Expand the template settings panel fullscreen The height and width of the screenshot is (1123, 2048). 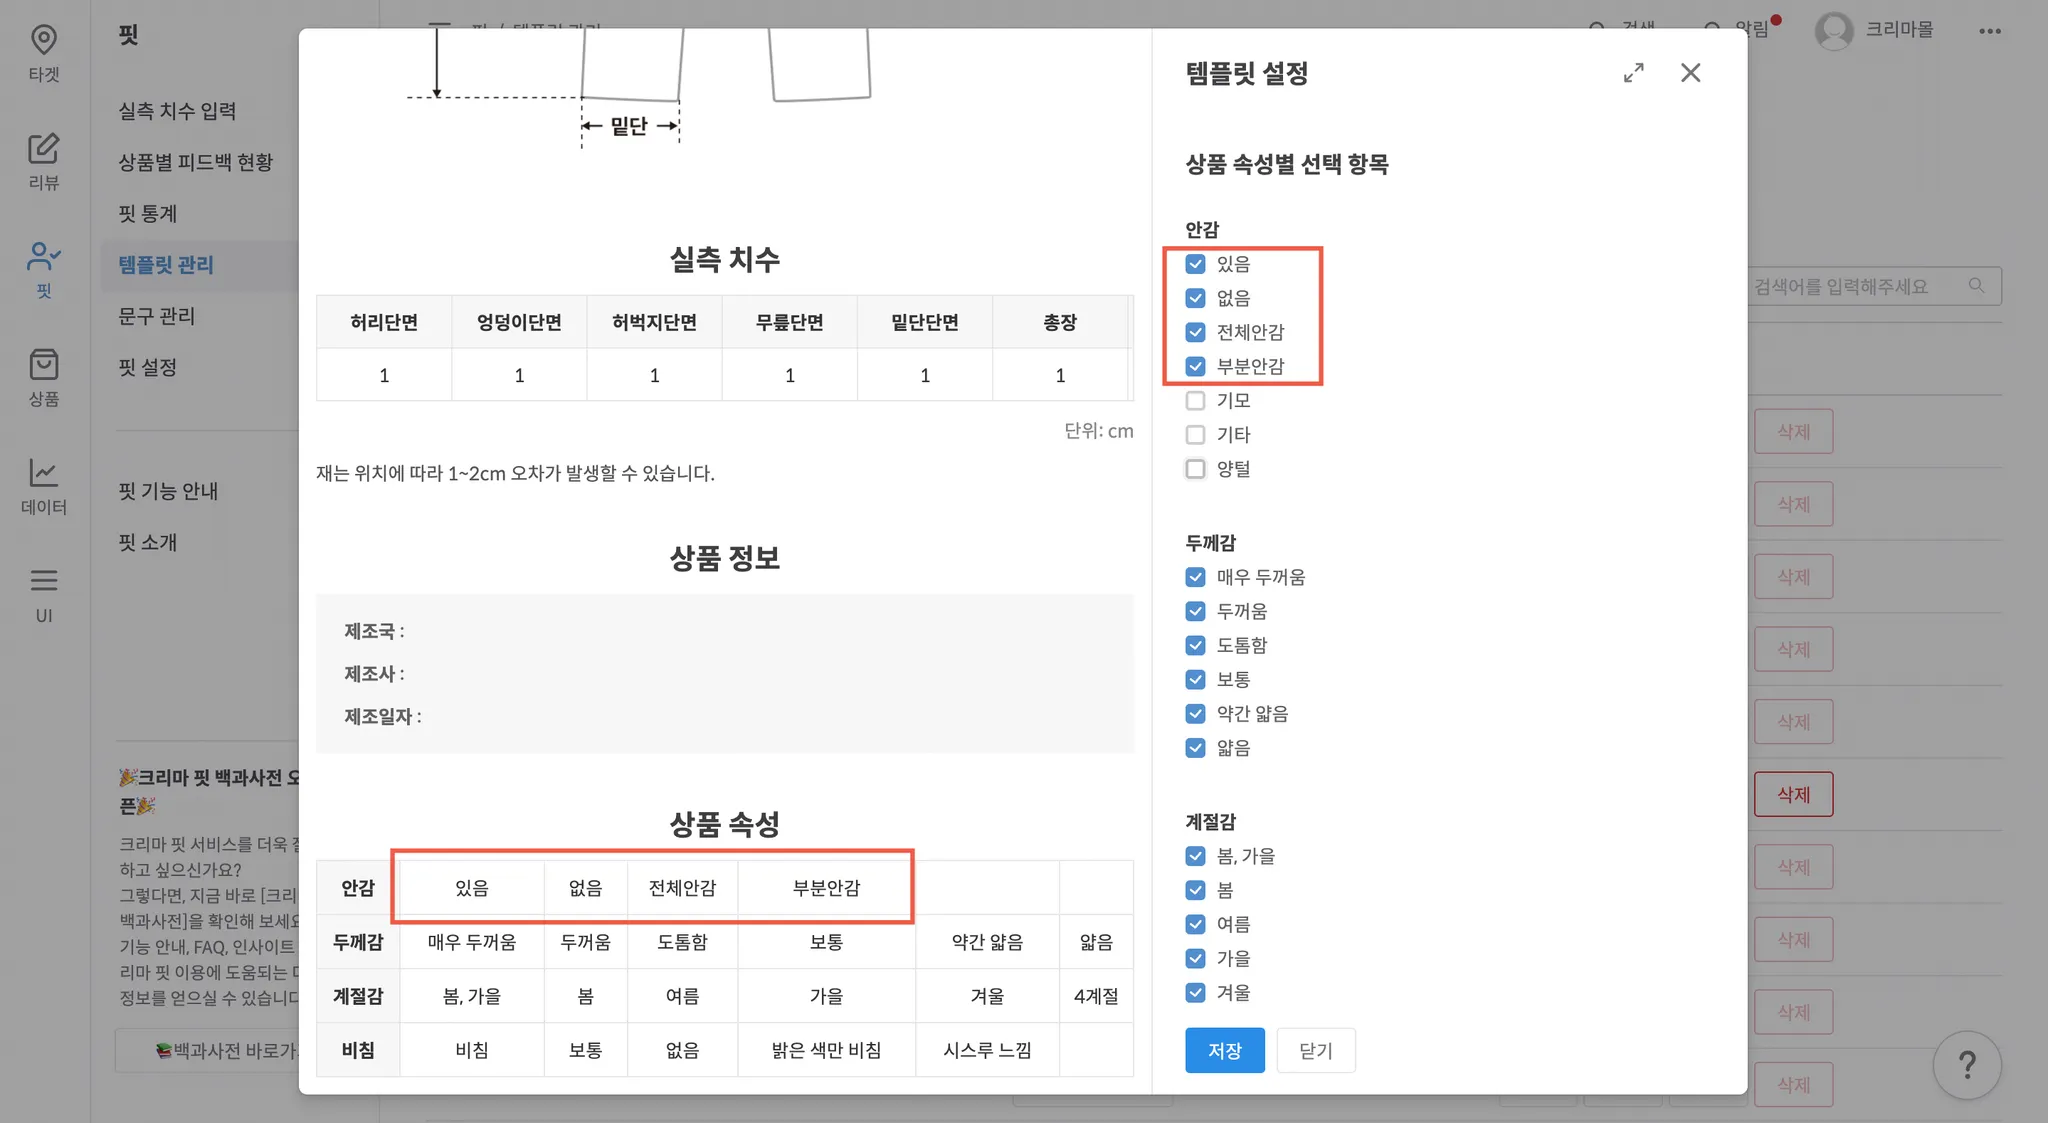tap(1633, 73)
